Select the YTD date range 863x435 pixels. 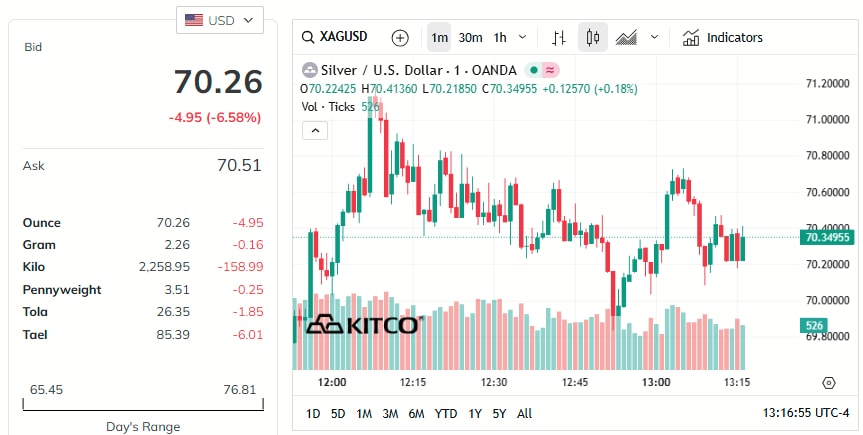pos(446,413)
